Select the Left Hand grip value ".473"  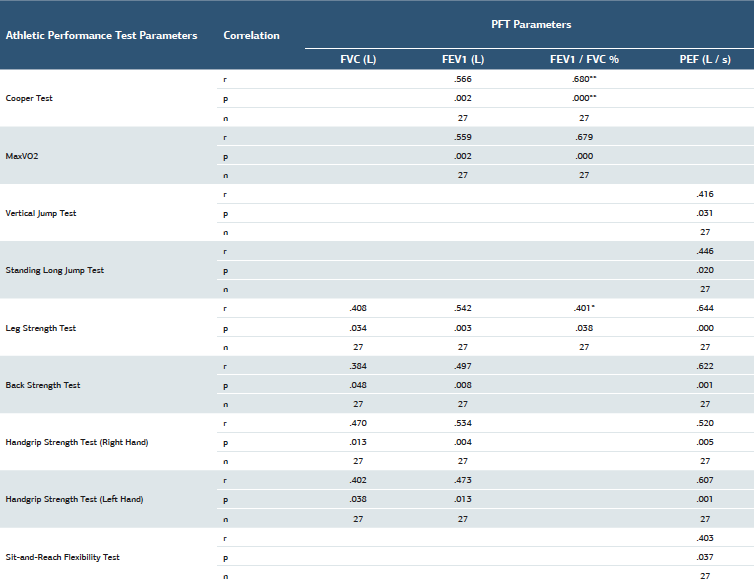pos(463,480)
